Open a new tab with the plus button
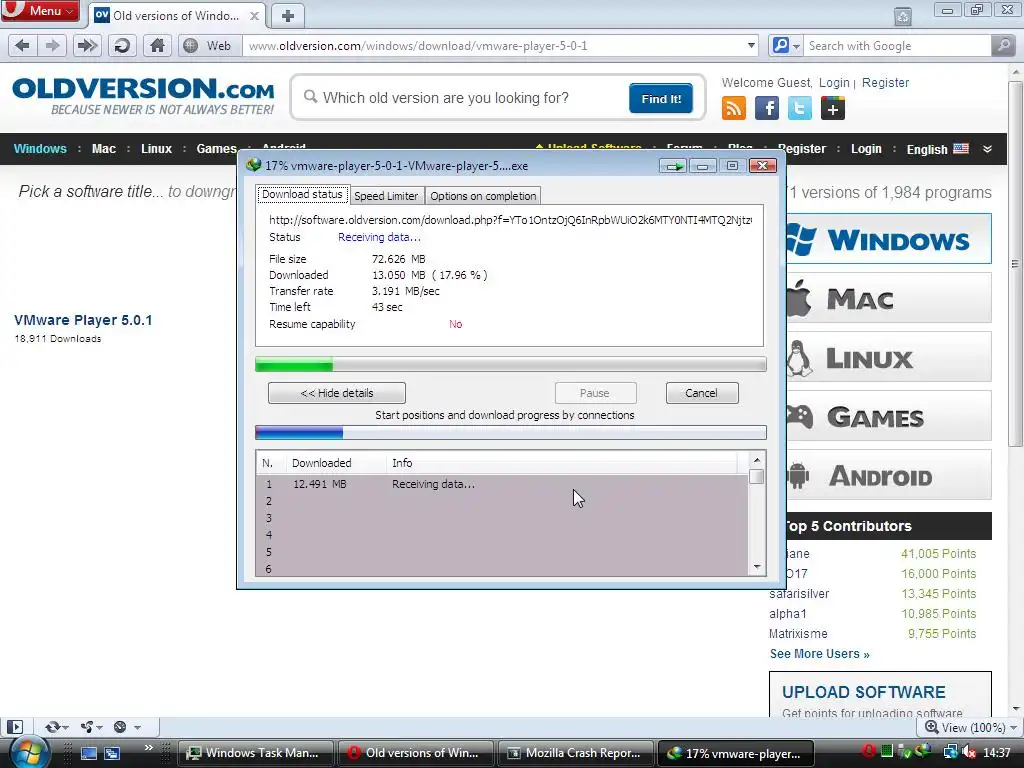 (x=288, y=16)
